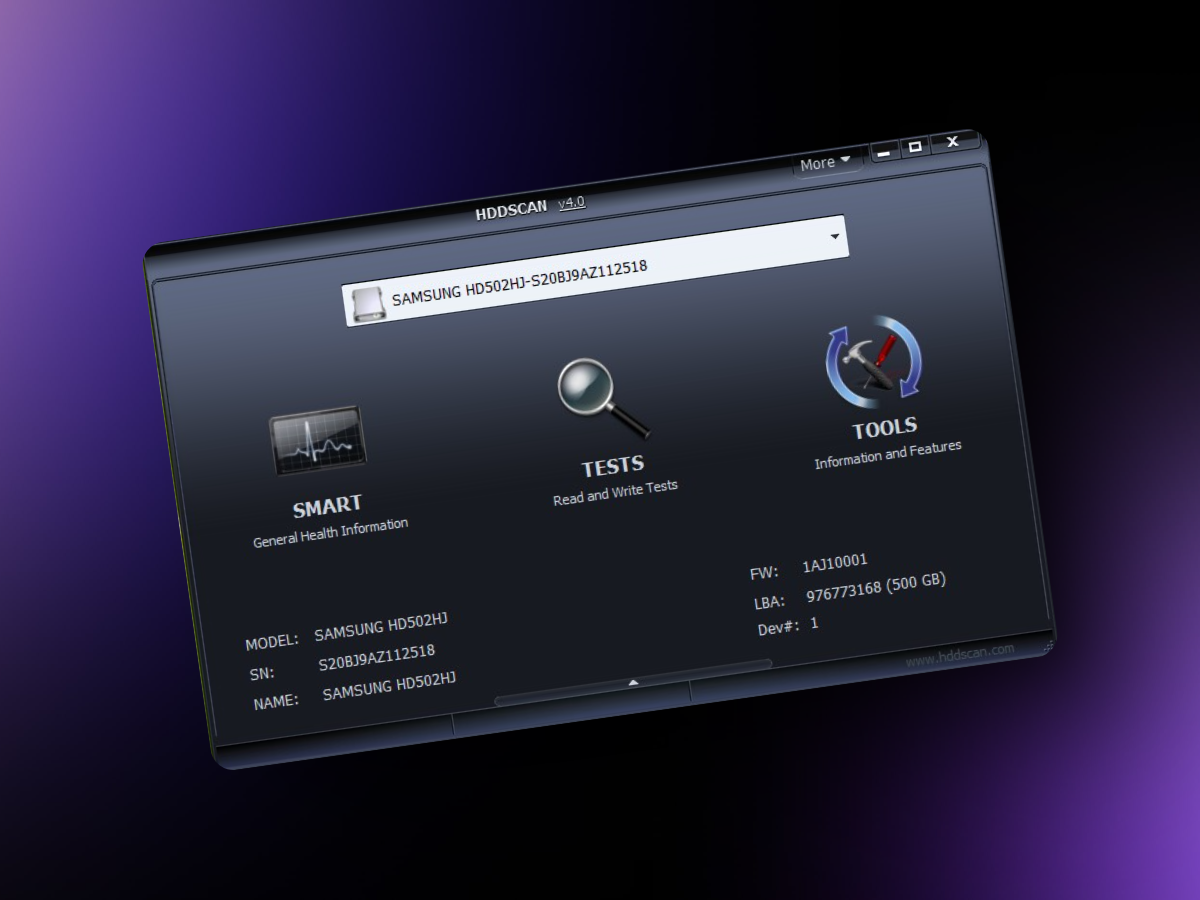
Task: Click 'Read and Write Tests' subtitle
Action: click(615, 492)
